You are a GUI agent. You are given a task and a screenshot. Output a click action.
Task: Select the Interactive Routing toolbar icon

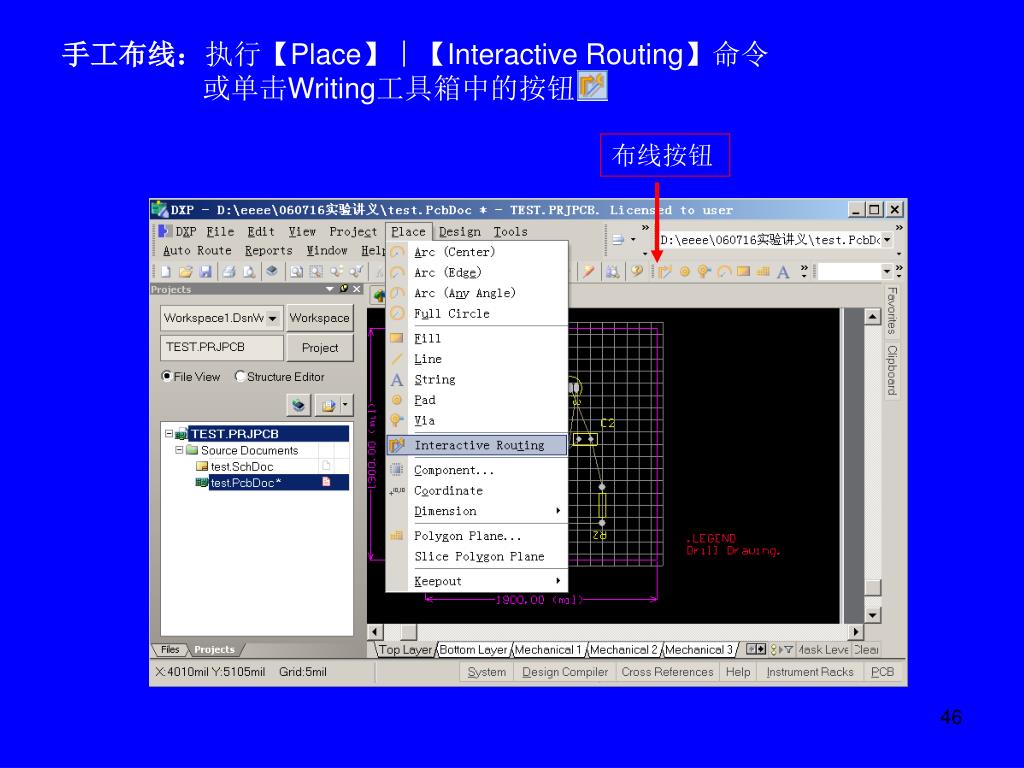[x=665, y=272]
